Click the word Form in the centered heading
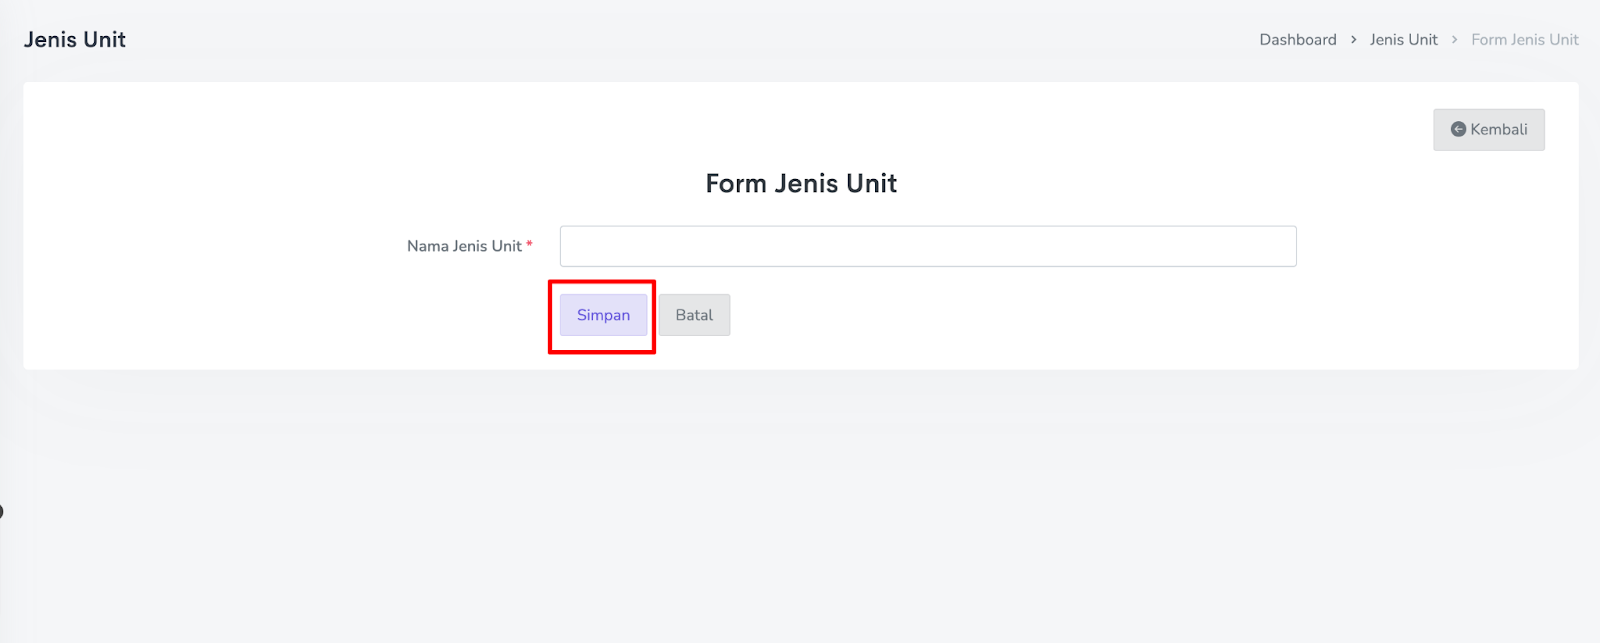1600x643 pixels. tap(735, 184)
